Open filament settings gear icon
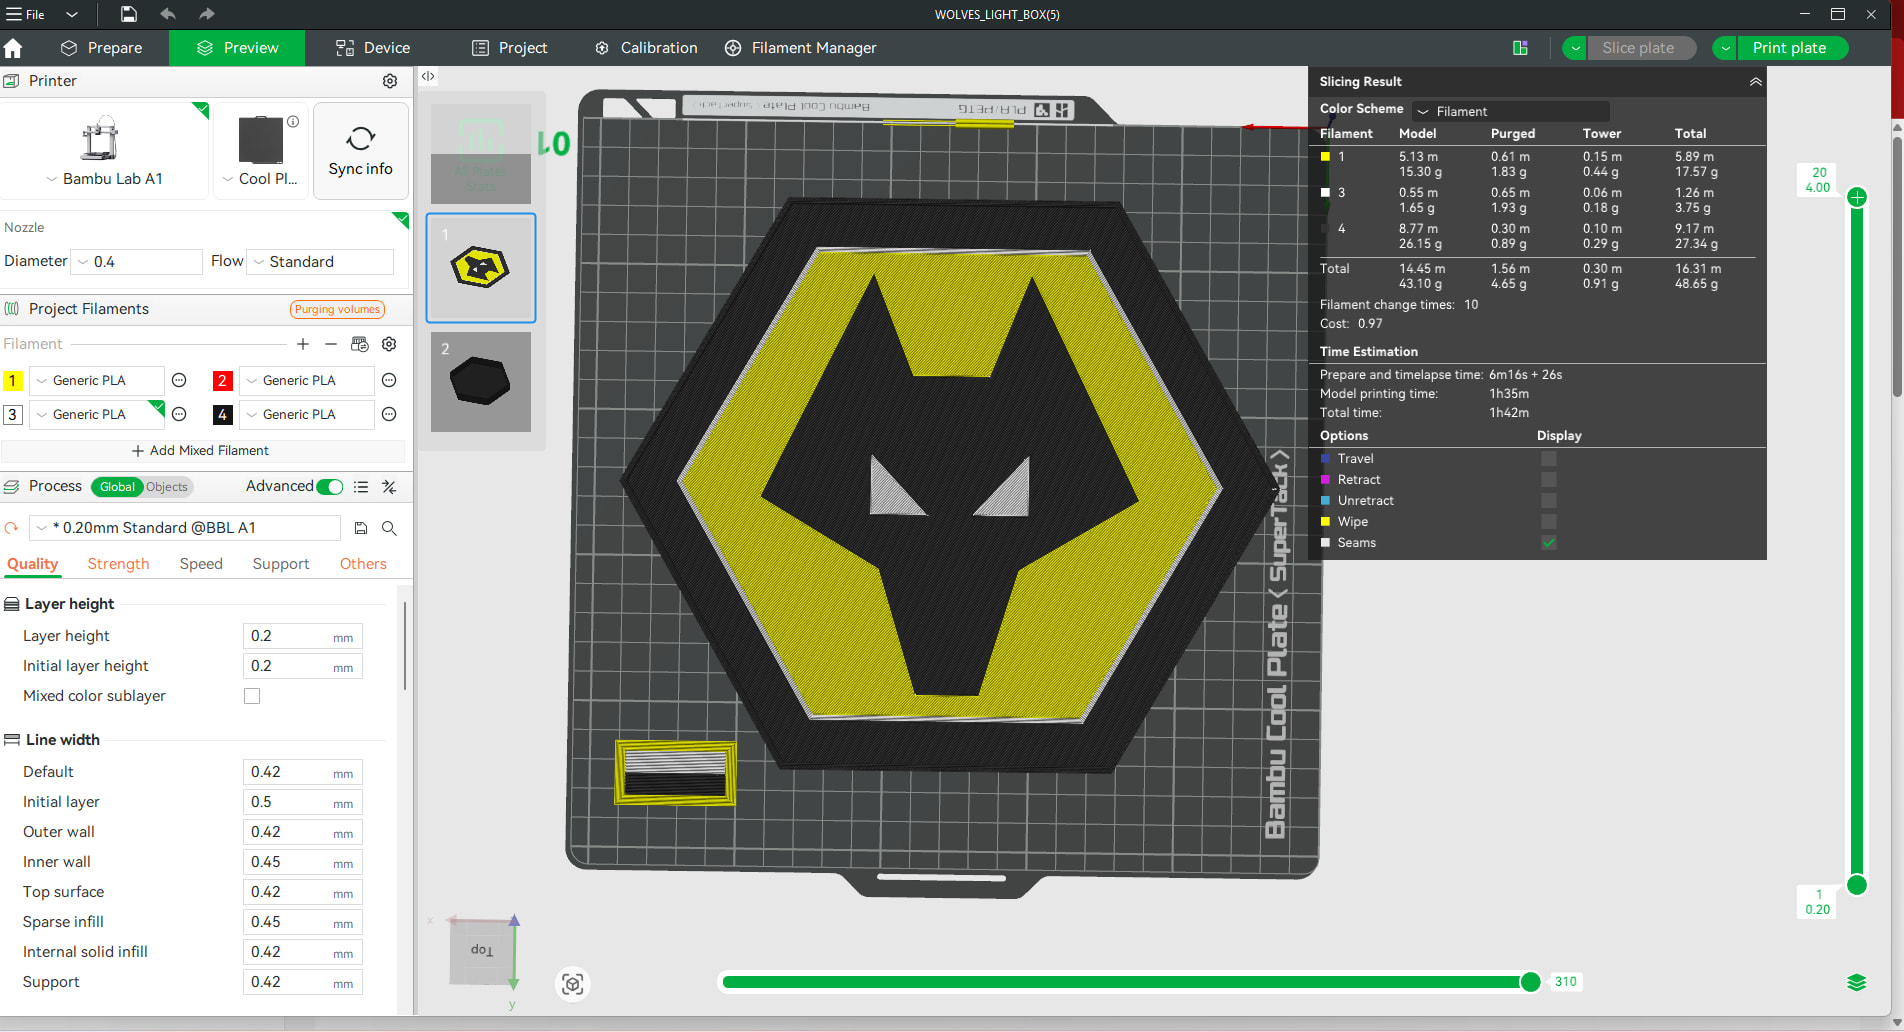Viewport: 1904px width, 1032px height. pos(389,344)
